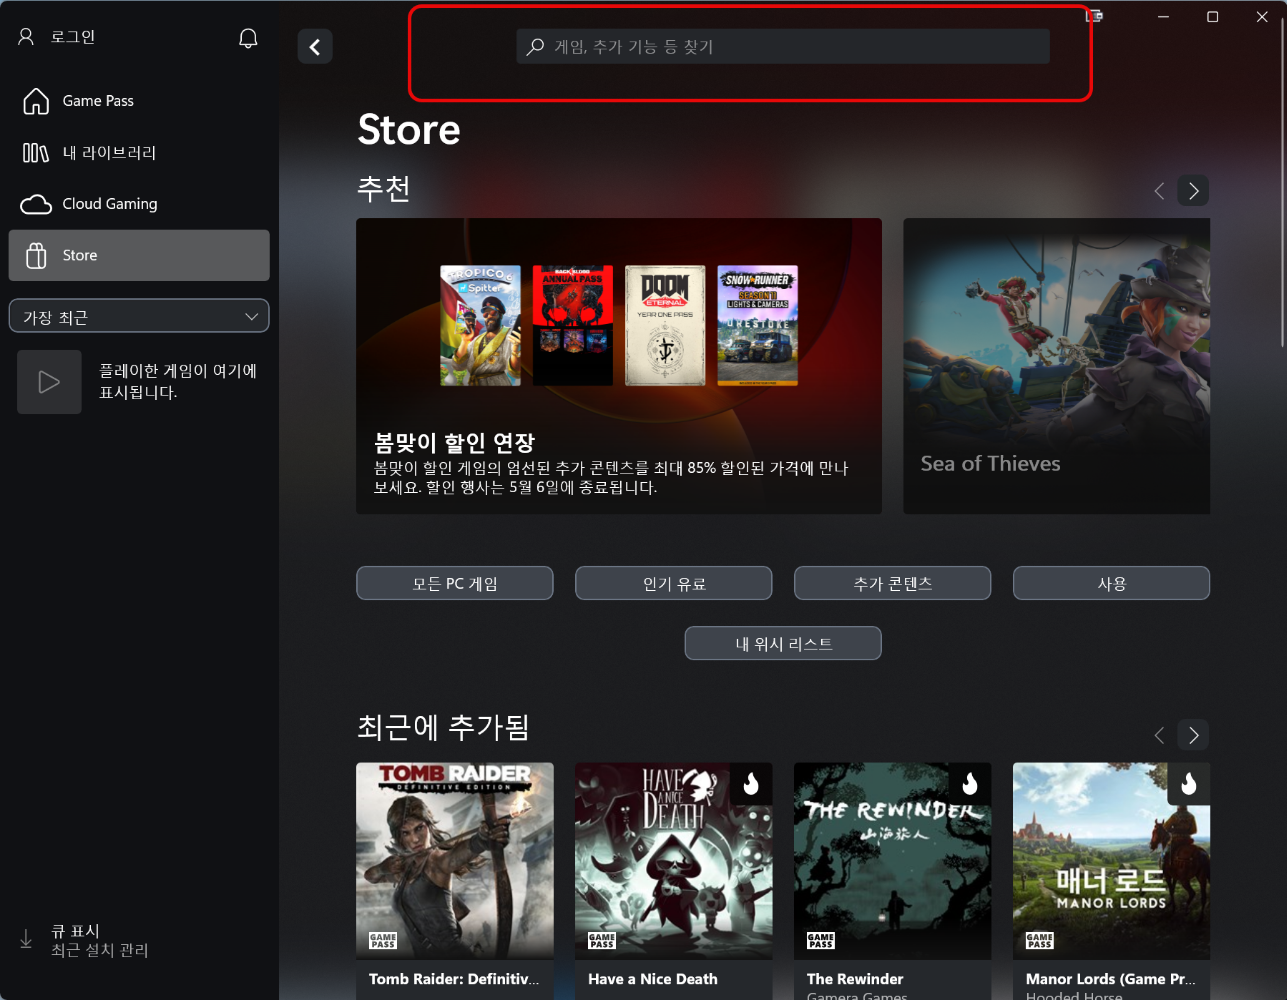Click Back 4 Blood Annual Pass cover

(x=573, y=325)
